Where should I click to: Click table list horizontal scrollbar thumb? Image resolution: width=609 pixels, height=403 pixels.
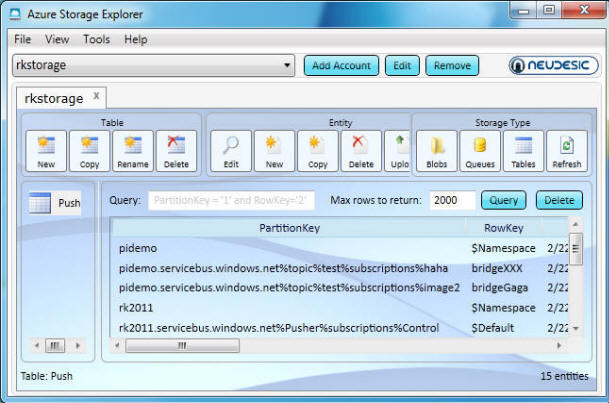point(55,345)
